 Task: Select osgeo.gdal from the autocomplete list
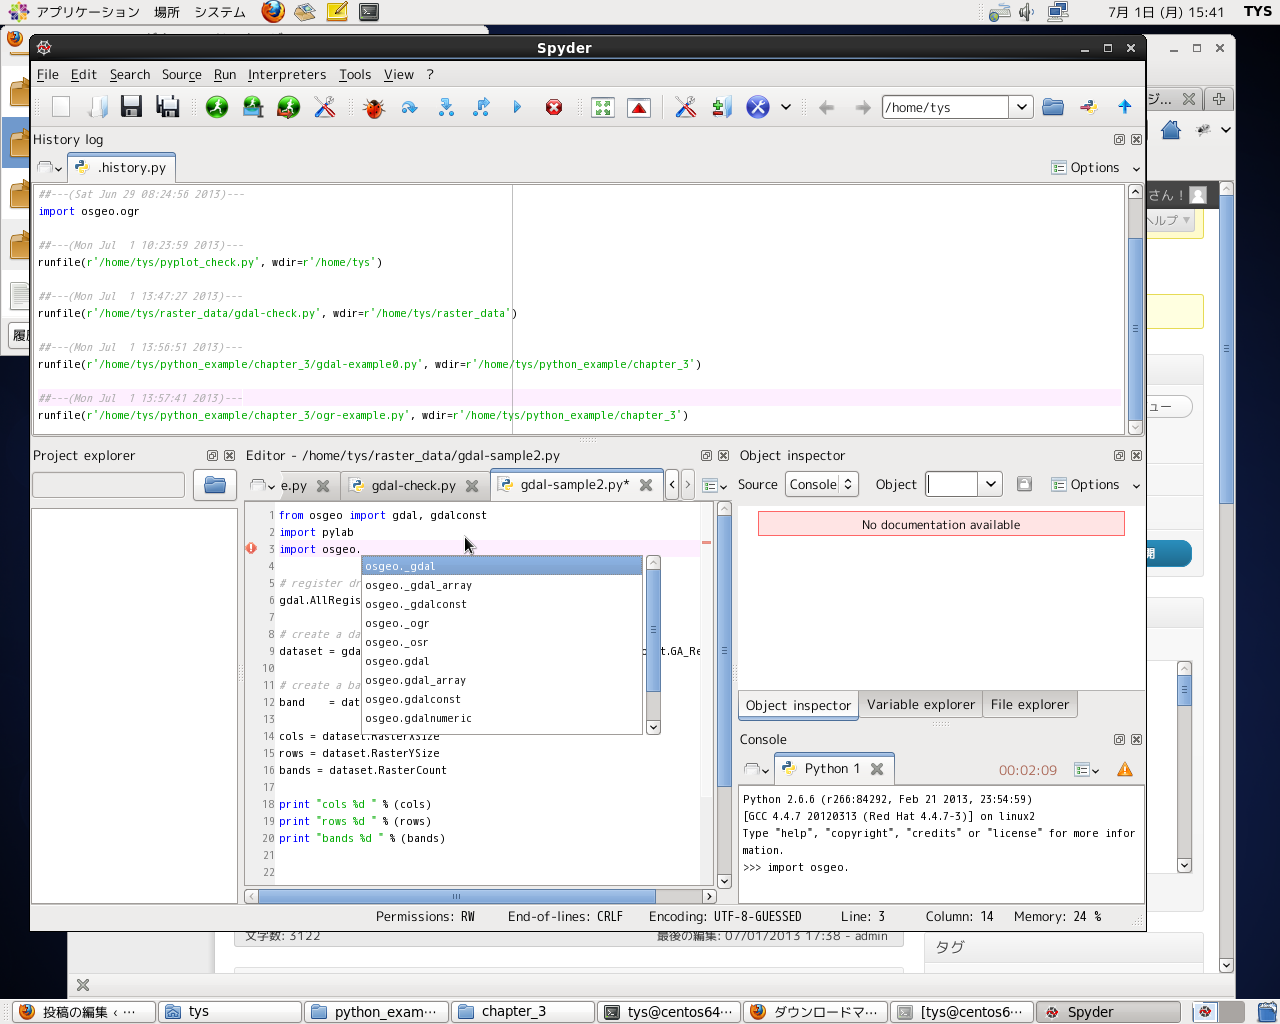[x=397, y=661]
